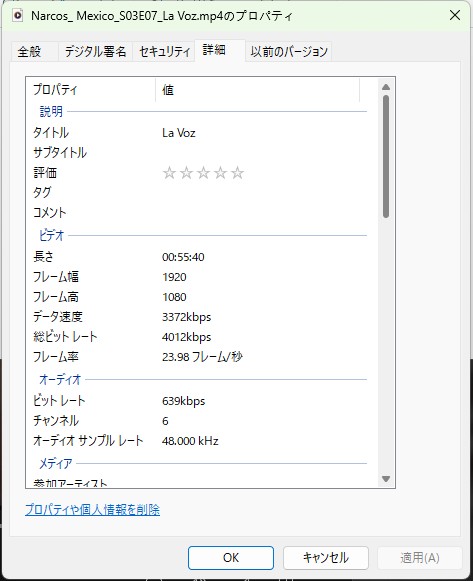Image resolution: width=473 pixels, height=581 pixels.
Task: Select the フレーム高 value 1080
Action: tap(174, 297)
